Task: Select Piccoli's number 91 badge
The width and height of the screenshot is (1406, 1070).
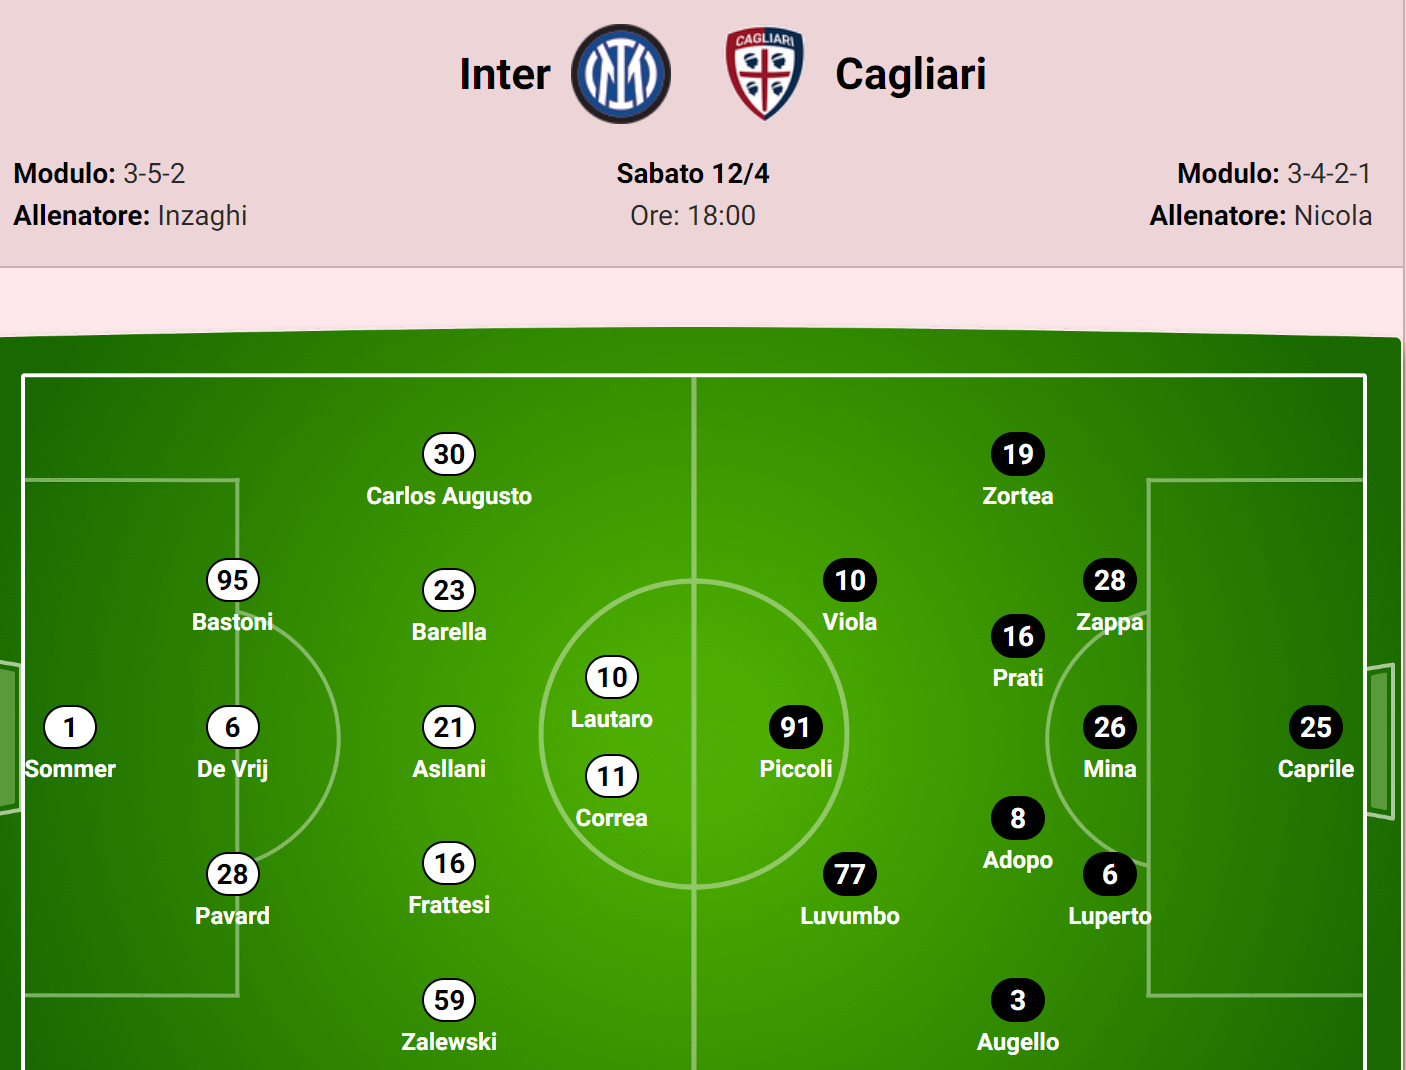Action: pyautogui.click(x=796, y=727)
